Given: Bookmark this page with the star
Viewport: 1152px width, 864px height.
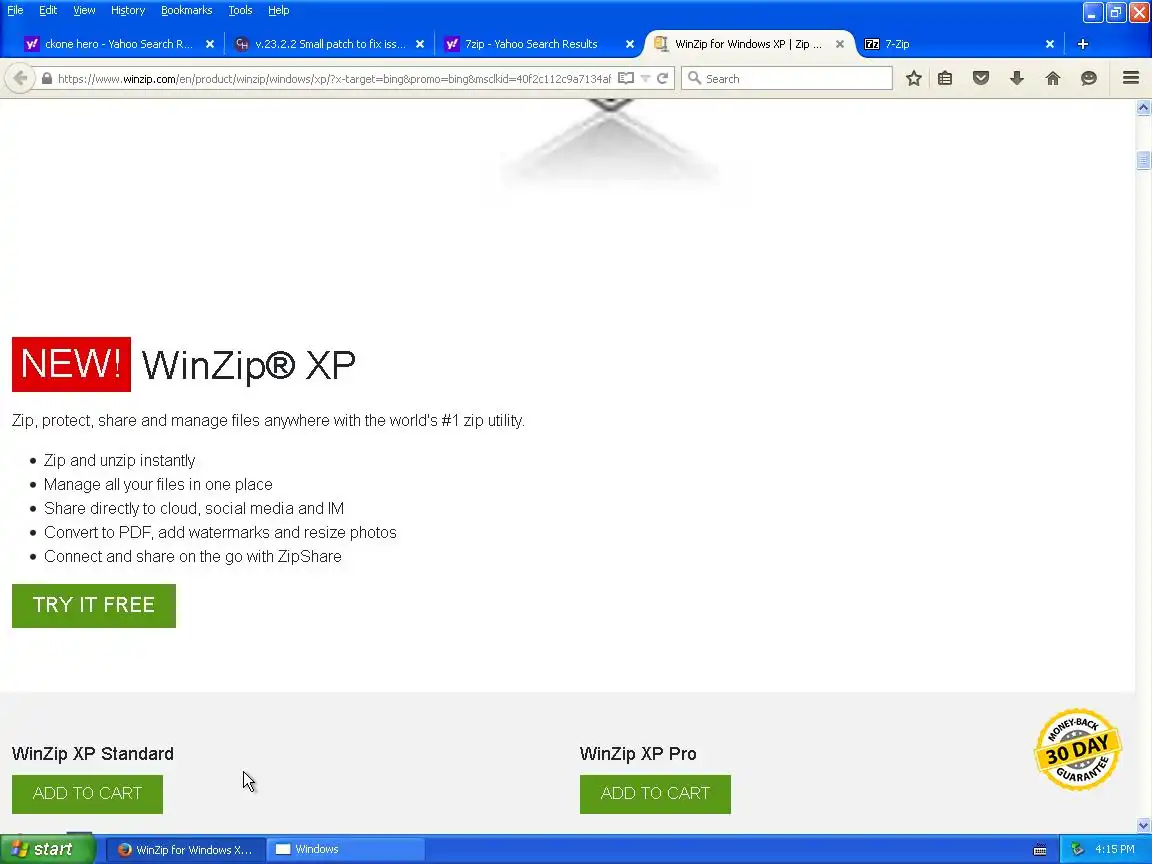Looking at the screenshot, I should (x=913, y=79).
